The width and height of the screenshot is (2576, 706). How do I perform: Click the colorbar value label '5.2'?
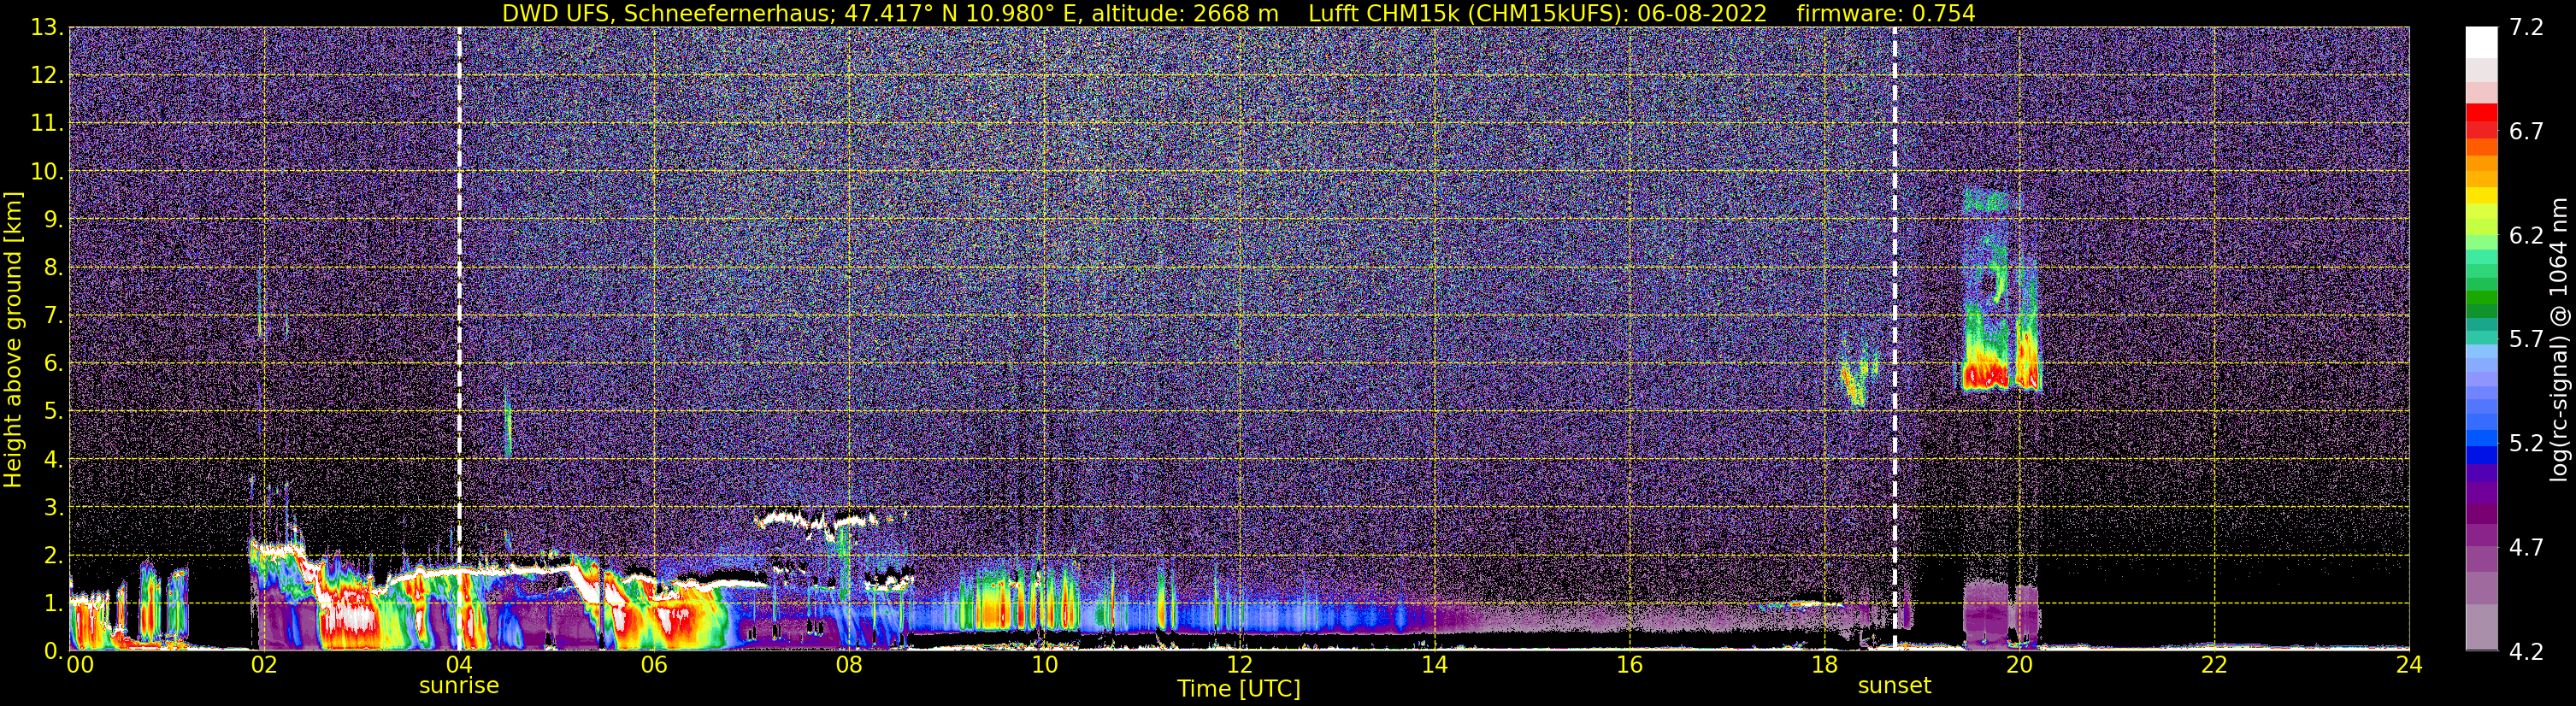pyautogui.click(x=2526, y=444)
